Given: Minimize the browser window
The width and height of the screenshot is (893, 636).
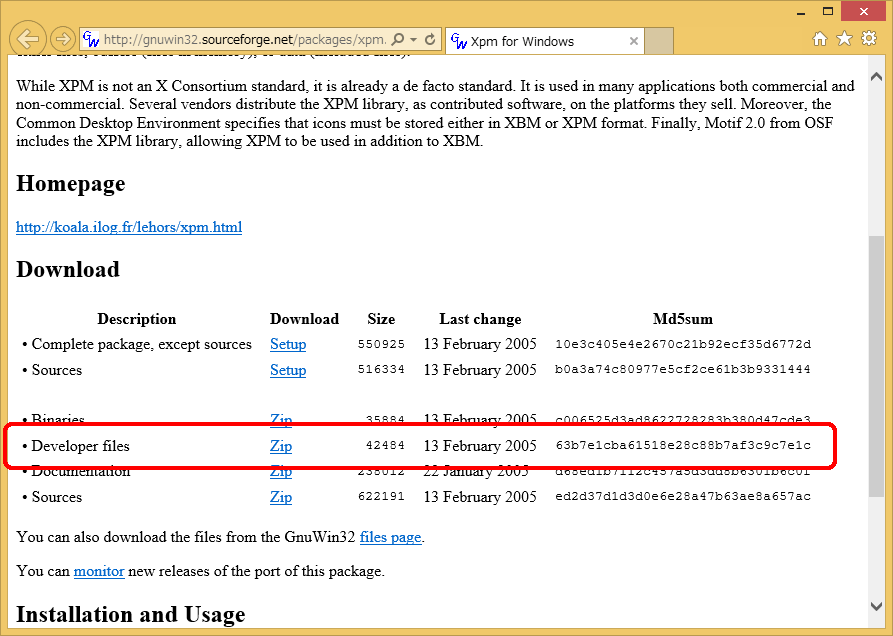Looking at the screenshot, I should pyautogui.click(x=801, y=12).
